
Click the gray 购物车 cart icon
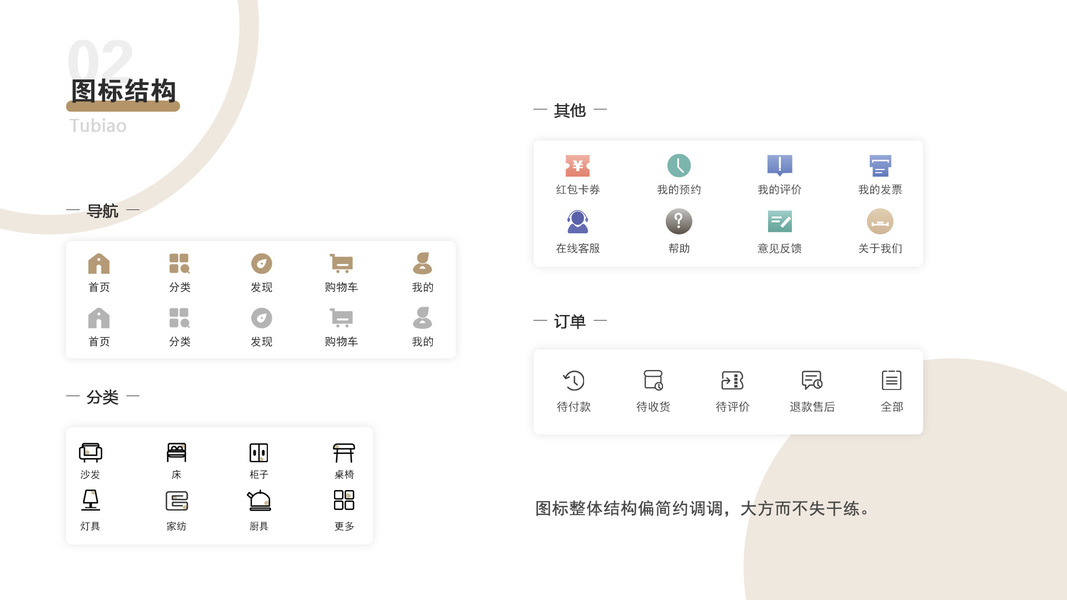click(341, 318)
